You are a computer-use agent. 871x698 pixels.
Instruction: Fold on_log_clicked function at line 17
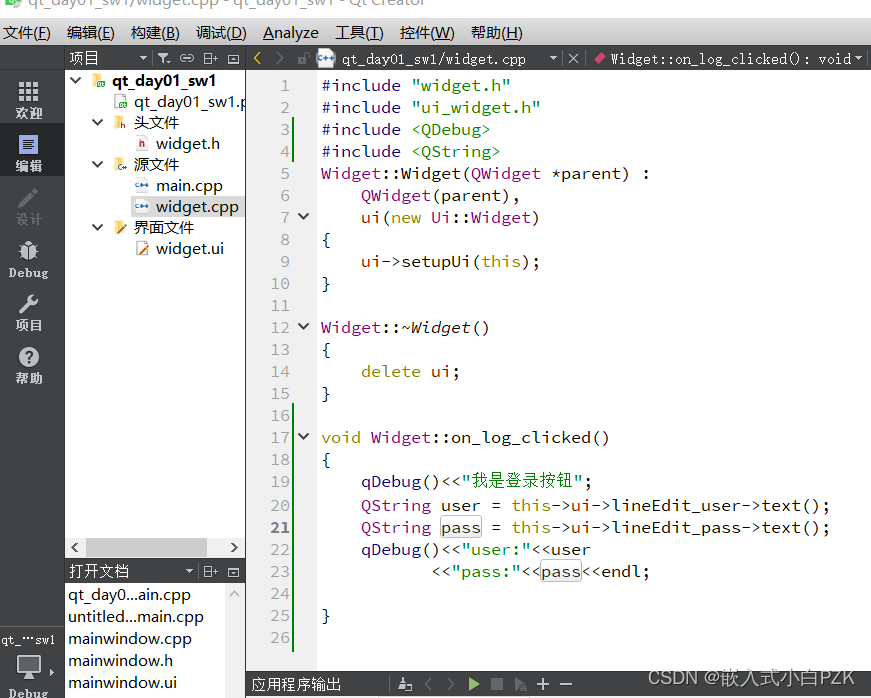pyautogui.click(x=304, y=436)
